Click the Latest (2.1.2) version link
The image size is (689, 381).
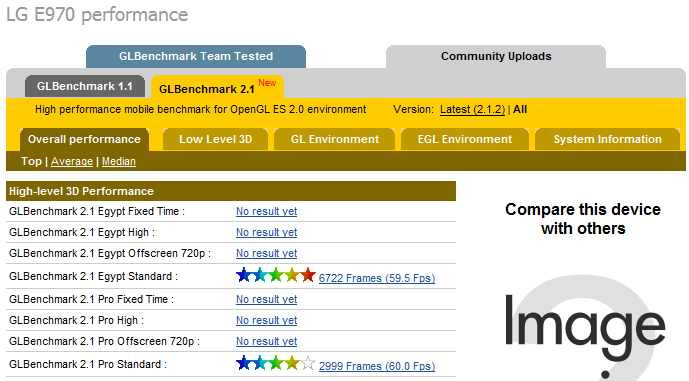(472, 109)
